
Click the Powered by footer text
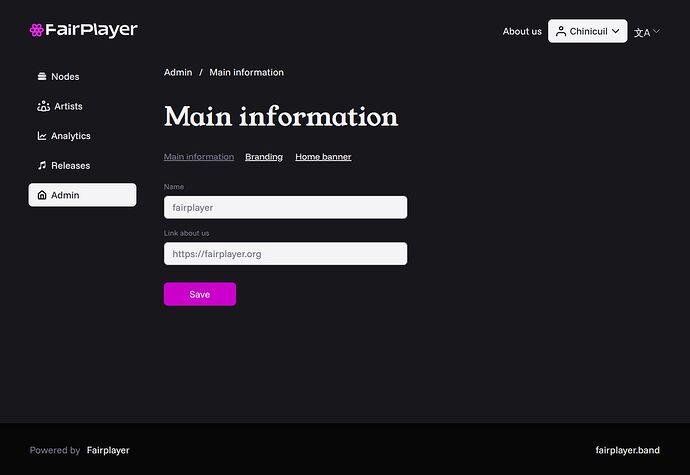pos(55,450)
